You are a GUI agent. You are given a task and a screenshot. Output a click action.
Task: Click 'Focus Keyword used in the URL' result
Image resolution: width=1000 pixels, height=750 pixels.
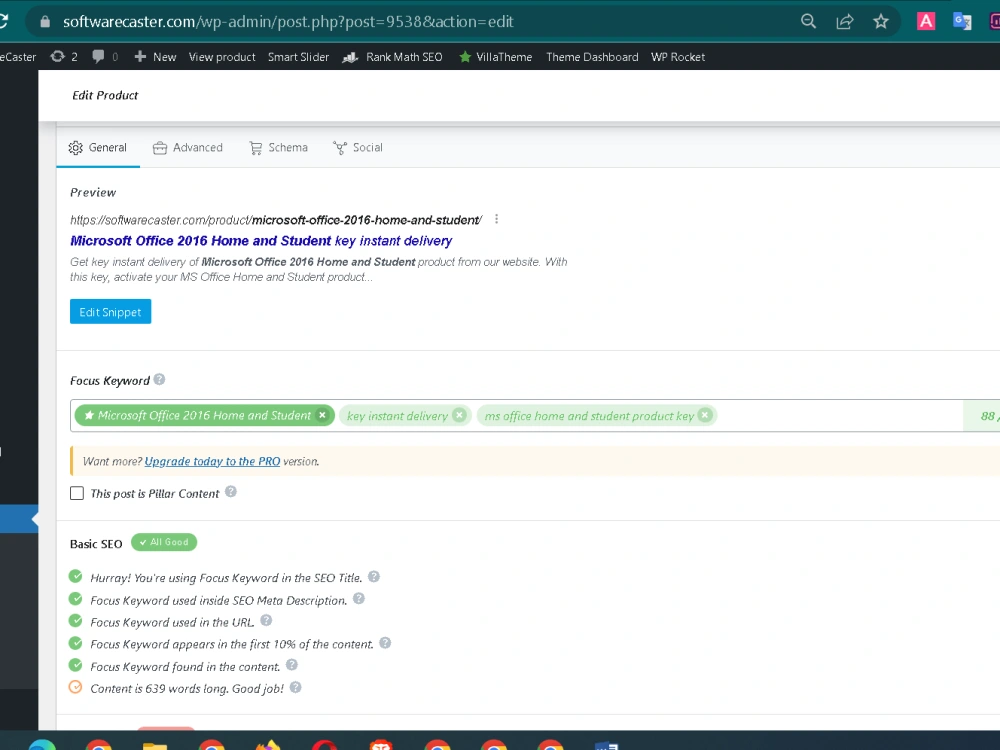pos(172,622)
